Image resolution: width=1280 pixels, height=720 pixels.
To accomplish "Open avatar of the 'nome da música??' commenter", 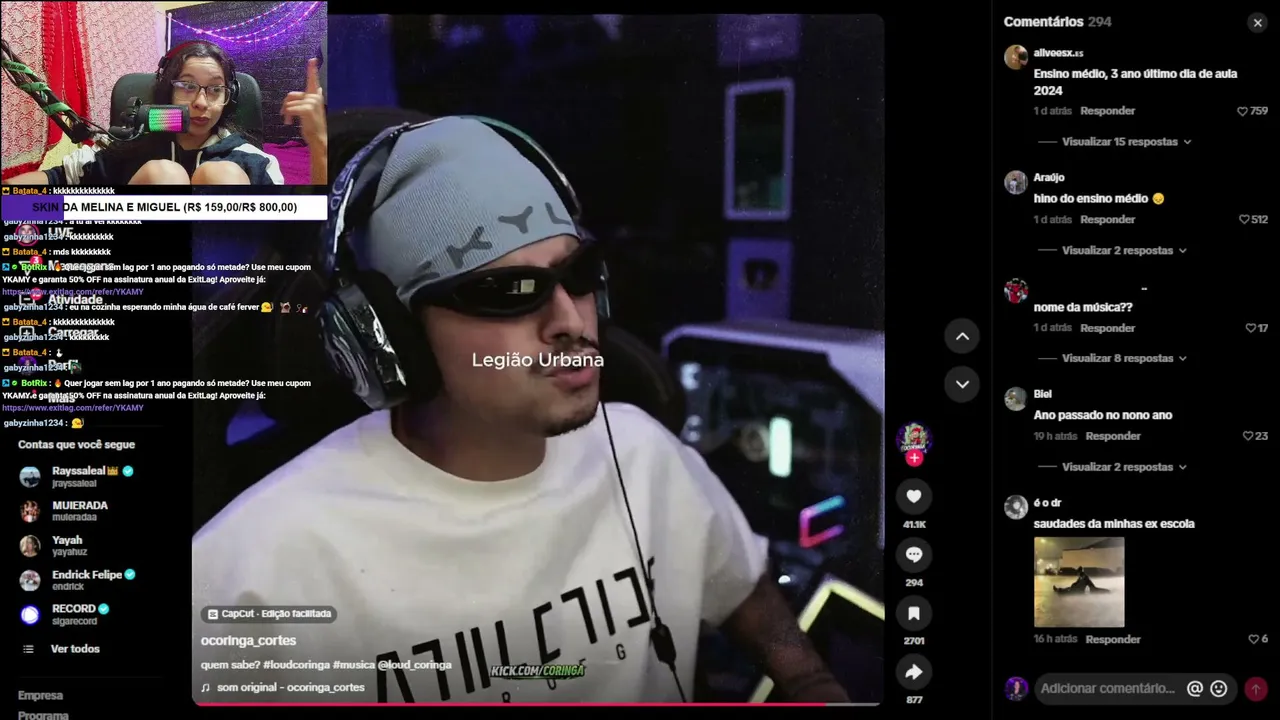I will [x=1016, y=291].
